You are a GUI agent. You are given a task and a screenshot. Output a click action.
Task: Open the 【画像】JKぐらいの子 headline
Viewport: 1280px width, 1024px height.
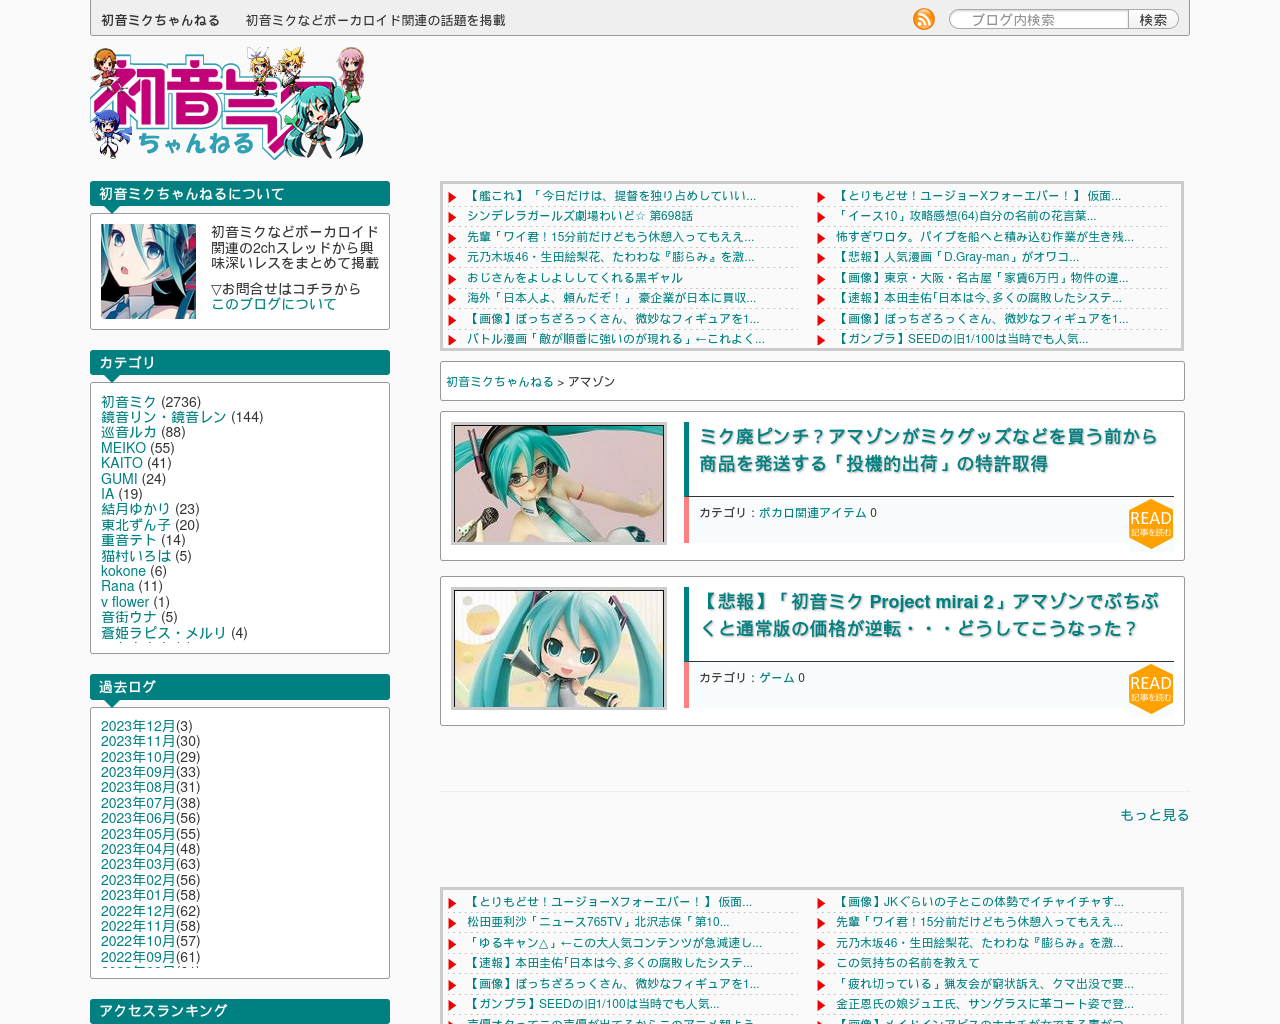pyautogui.click(x=979, y=902)
